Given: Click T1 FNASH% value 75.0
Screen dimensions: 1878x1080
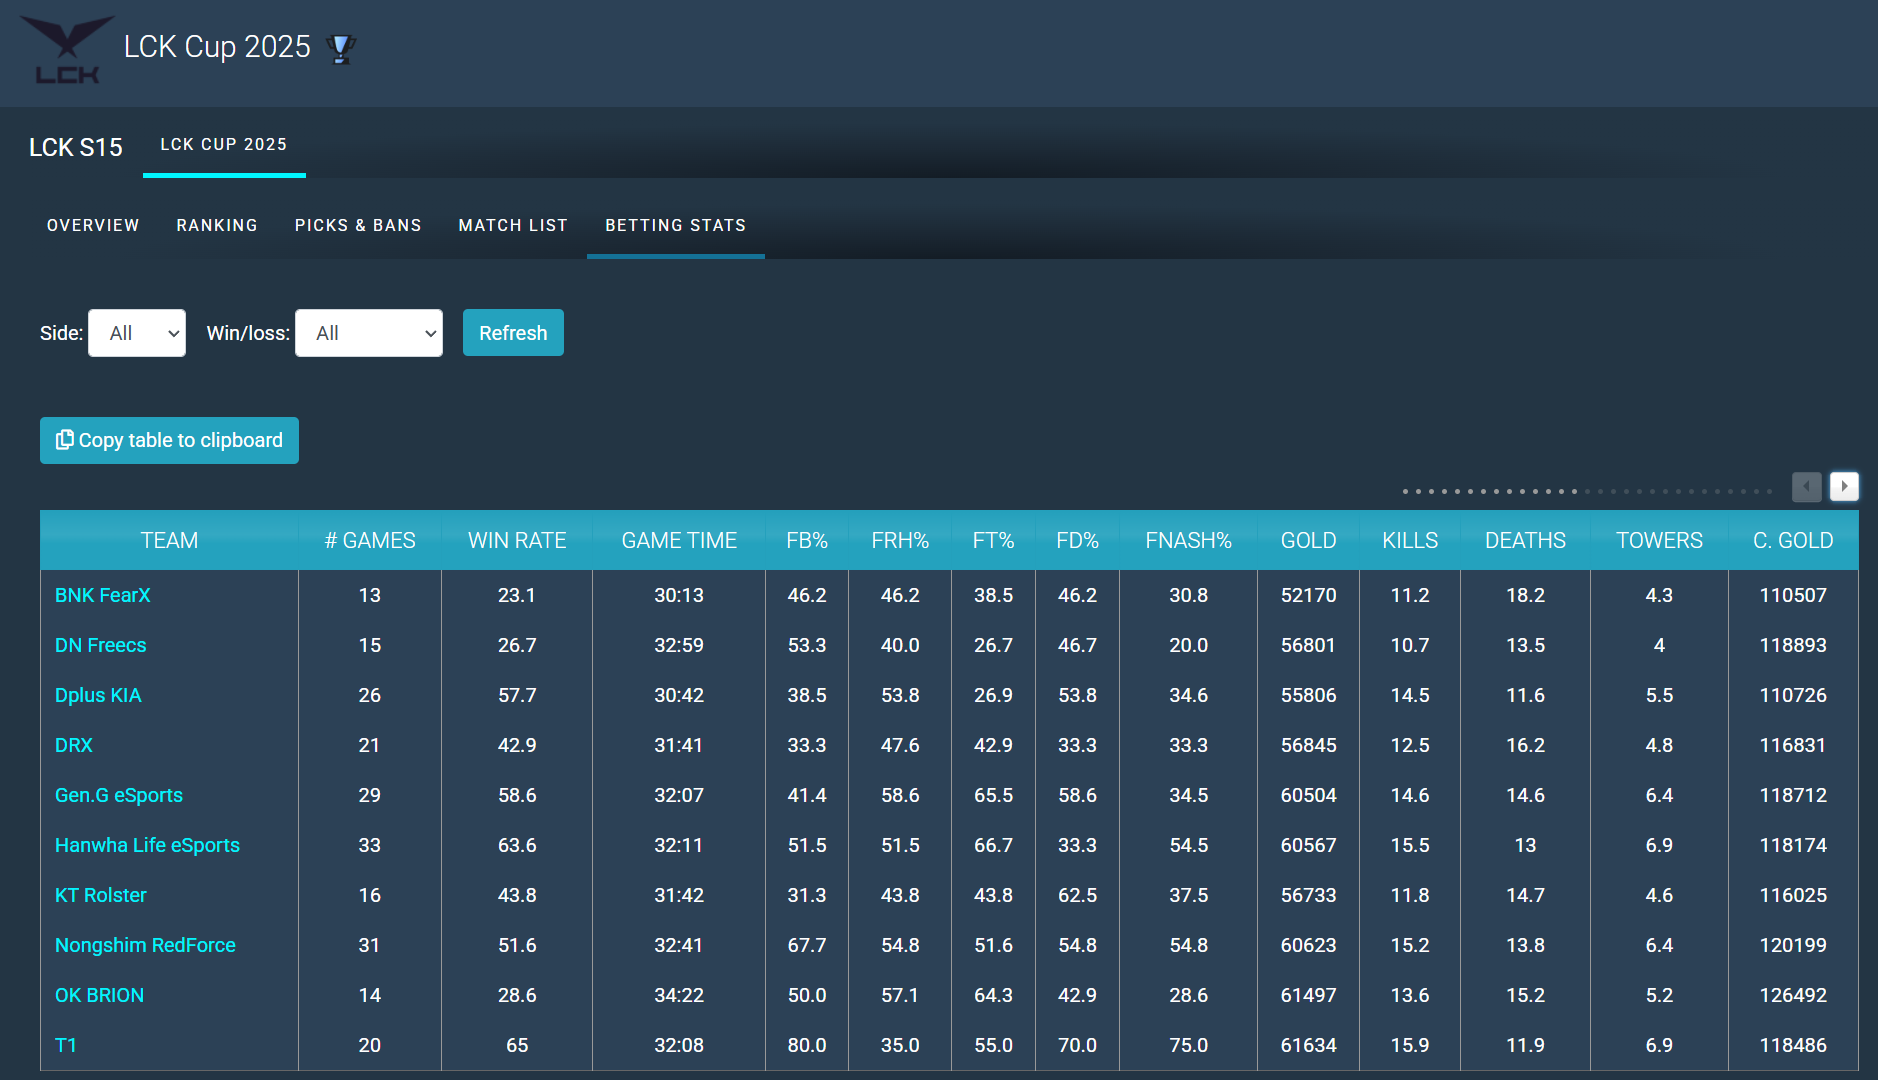Looking at the screenshot, I should (1189, 1045).
